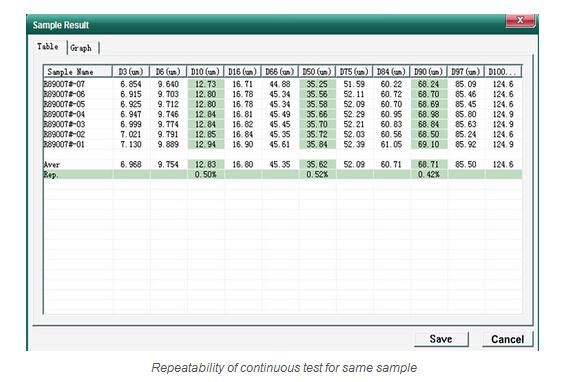
Task: Click the Rep. row label
Action: [x=51, y=174]
